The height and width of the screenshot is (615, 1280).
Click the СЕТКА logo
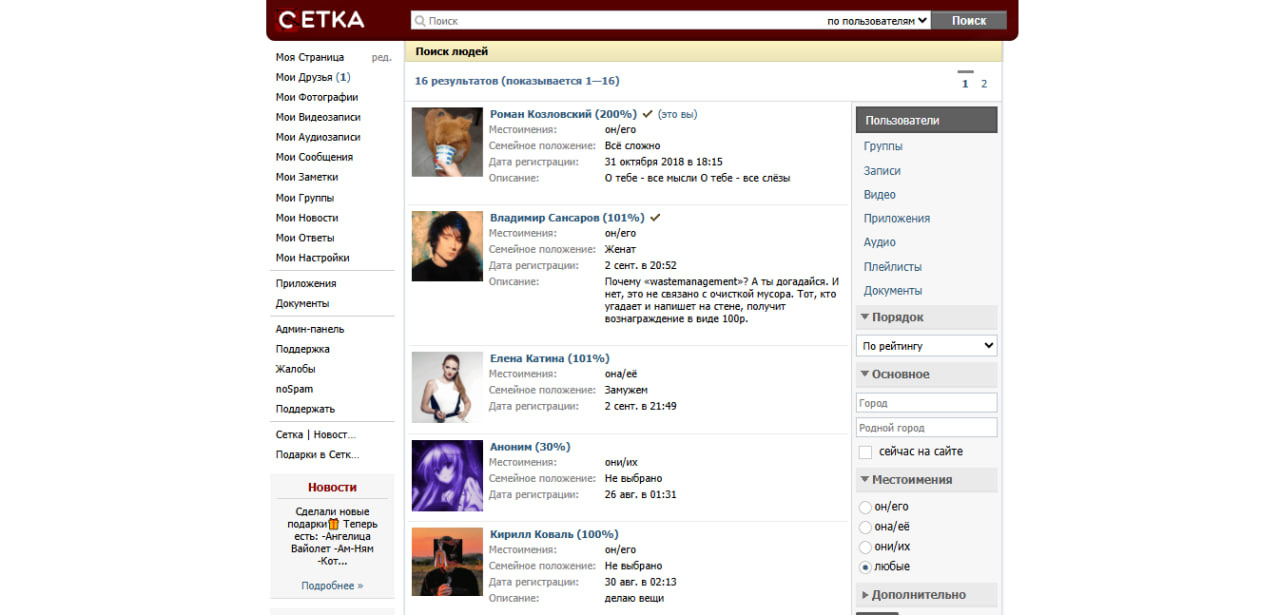coord(321,19)
